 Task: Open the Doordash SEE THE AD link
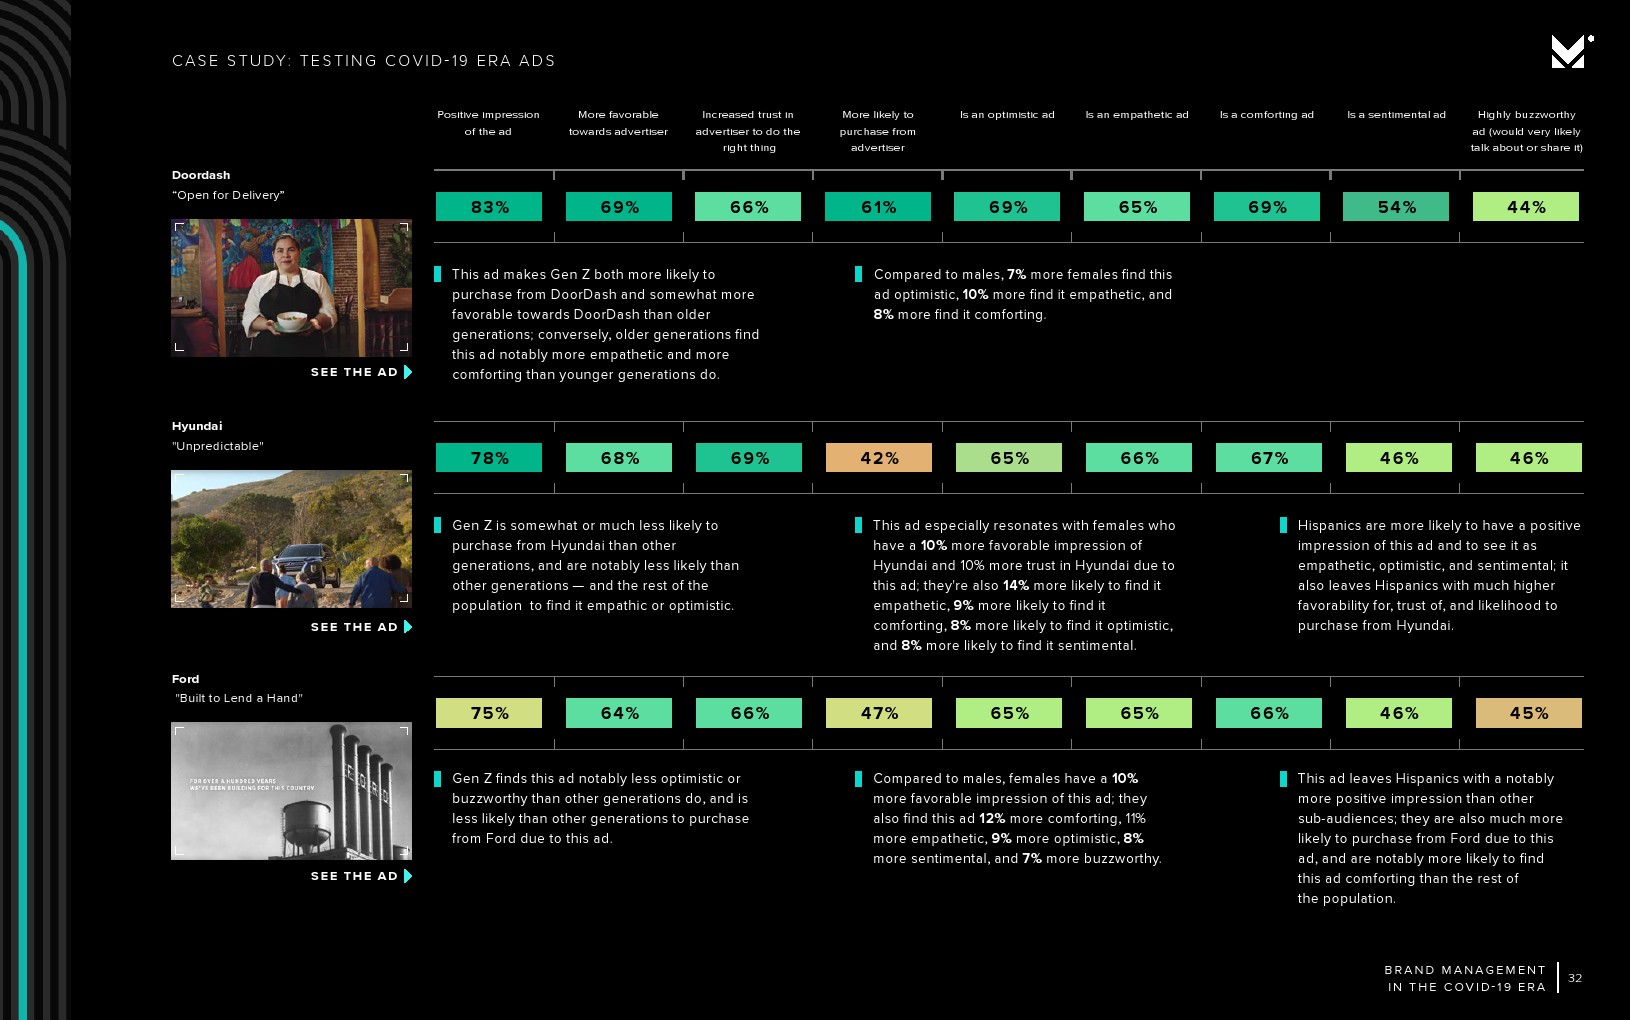tap(354, 372)
